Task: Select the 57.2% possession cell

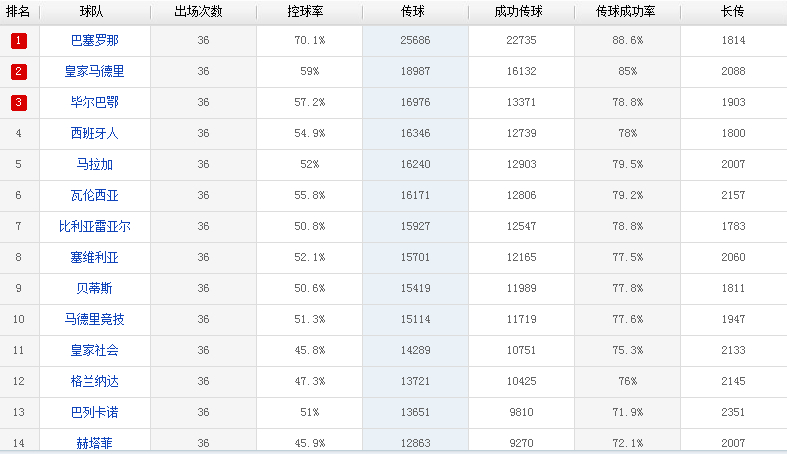Action: click(x=310, y=103)
